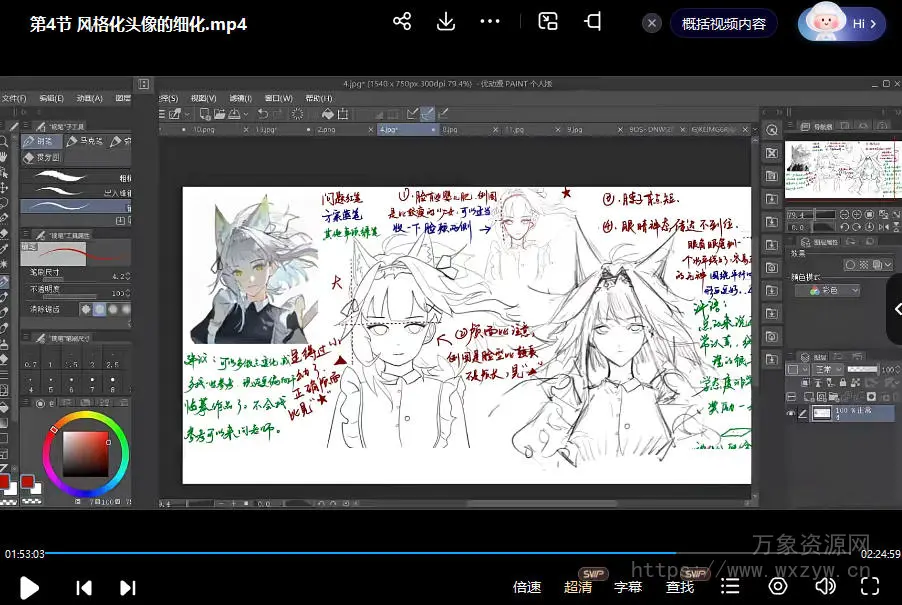Enter fullscreen mode
Viewport: 902px width, 605px height.
click(x=870, y=587)
